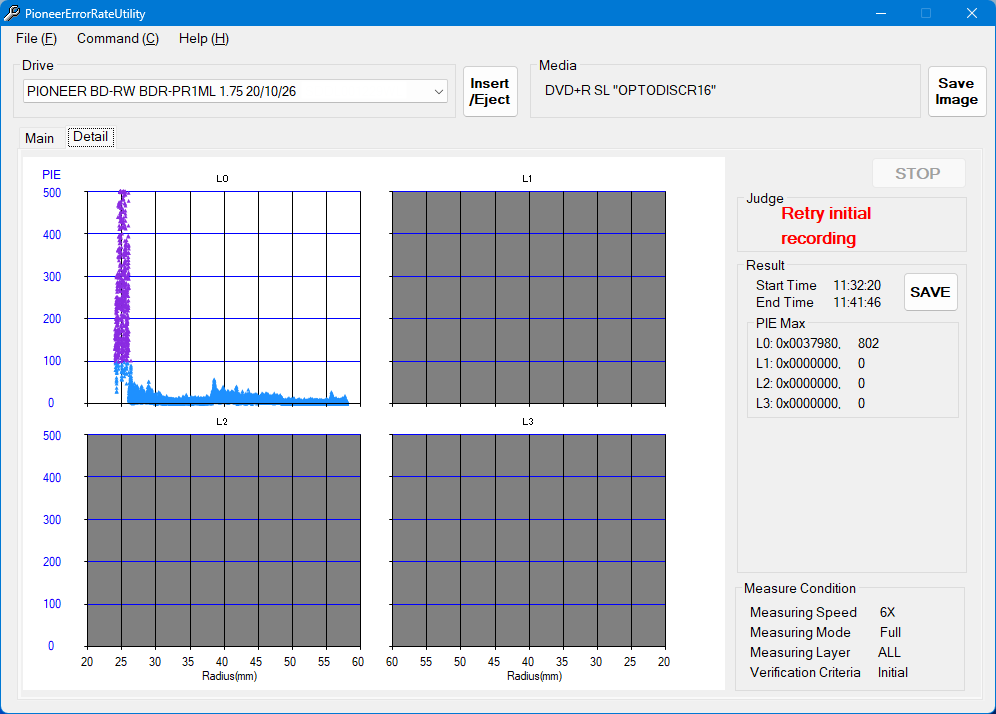Minimize the PioneerErrorRateUtility window
Screen dimensions: 996x714
(x=880, y=13)
